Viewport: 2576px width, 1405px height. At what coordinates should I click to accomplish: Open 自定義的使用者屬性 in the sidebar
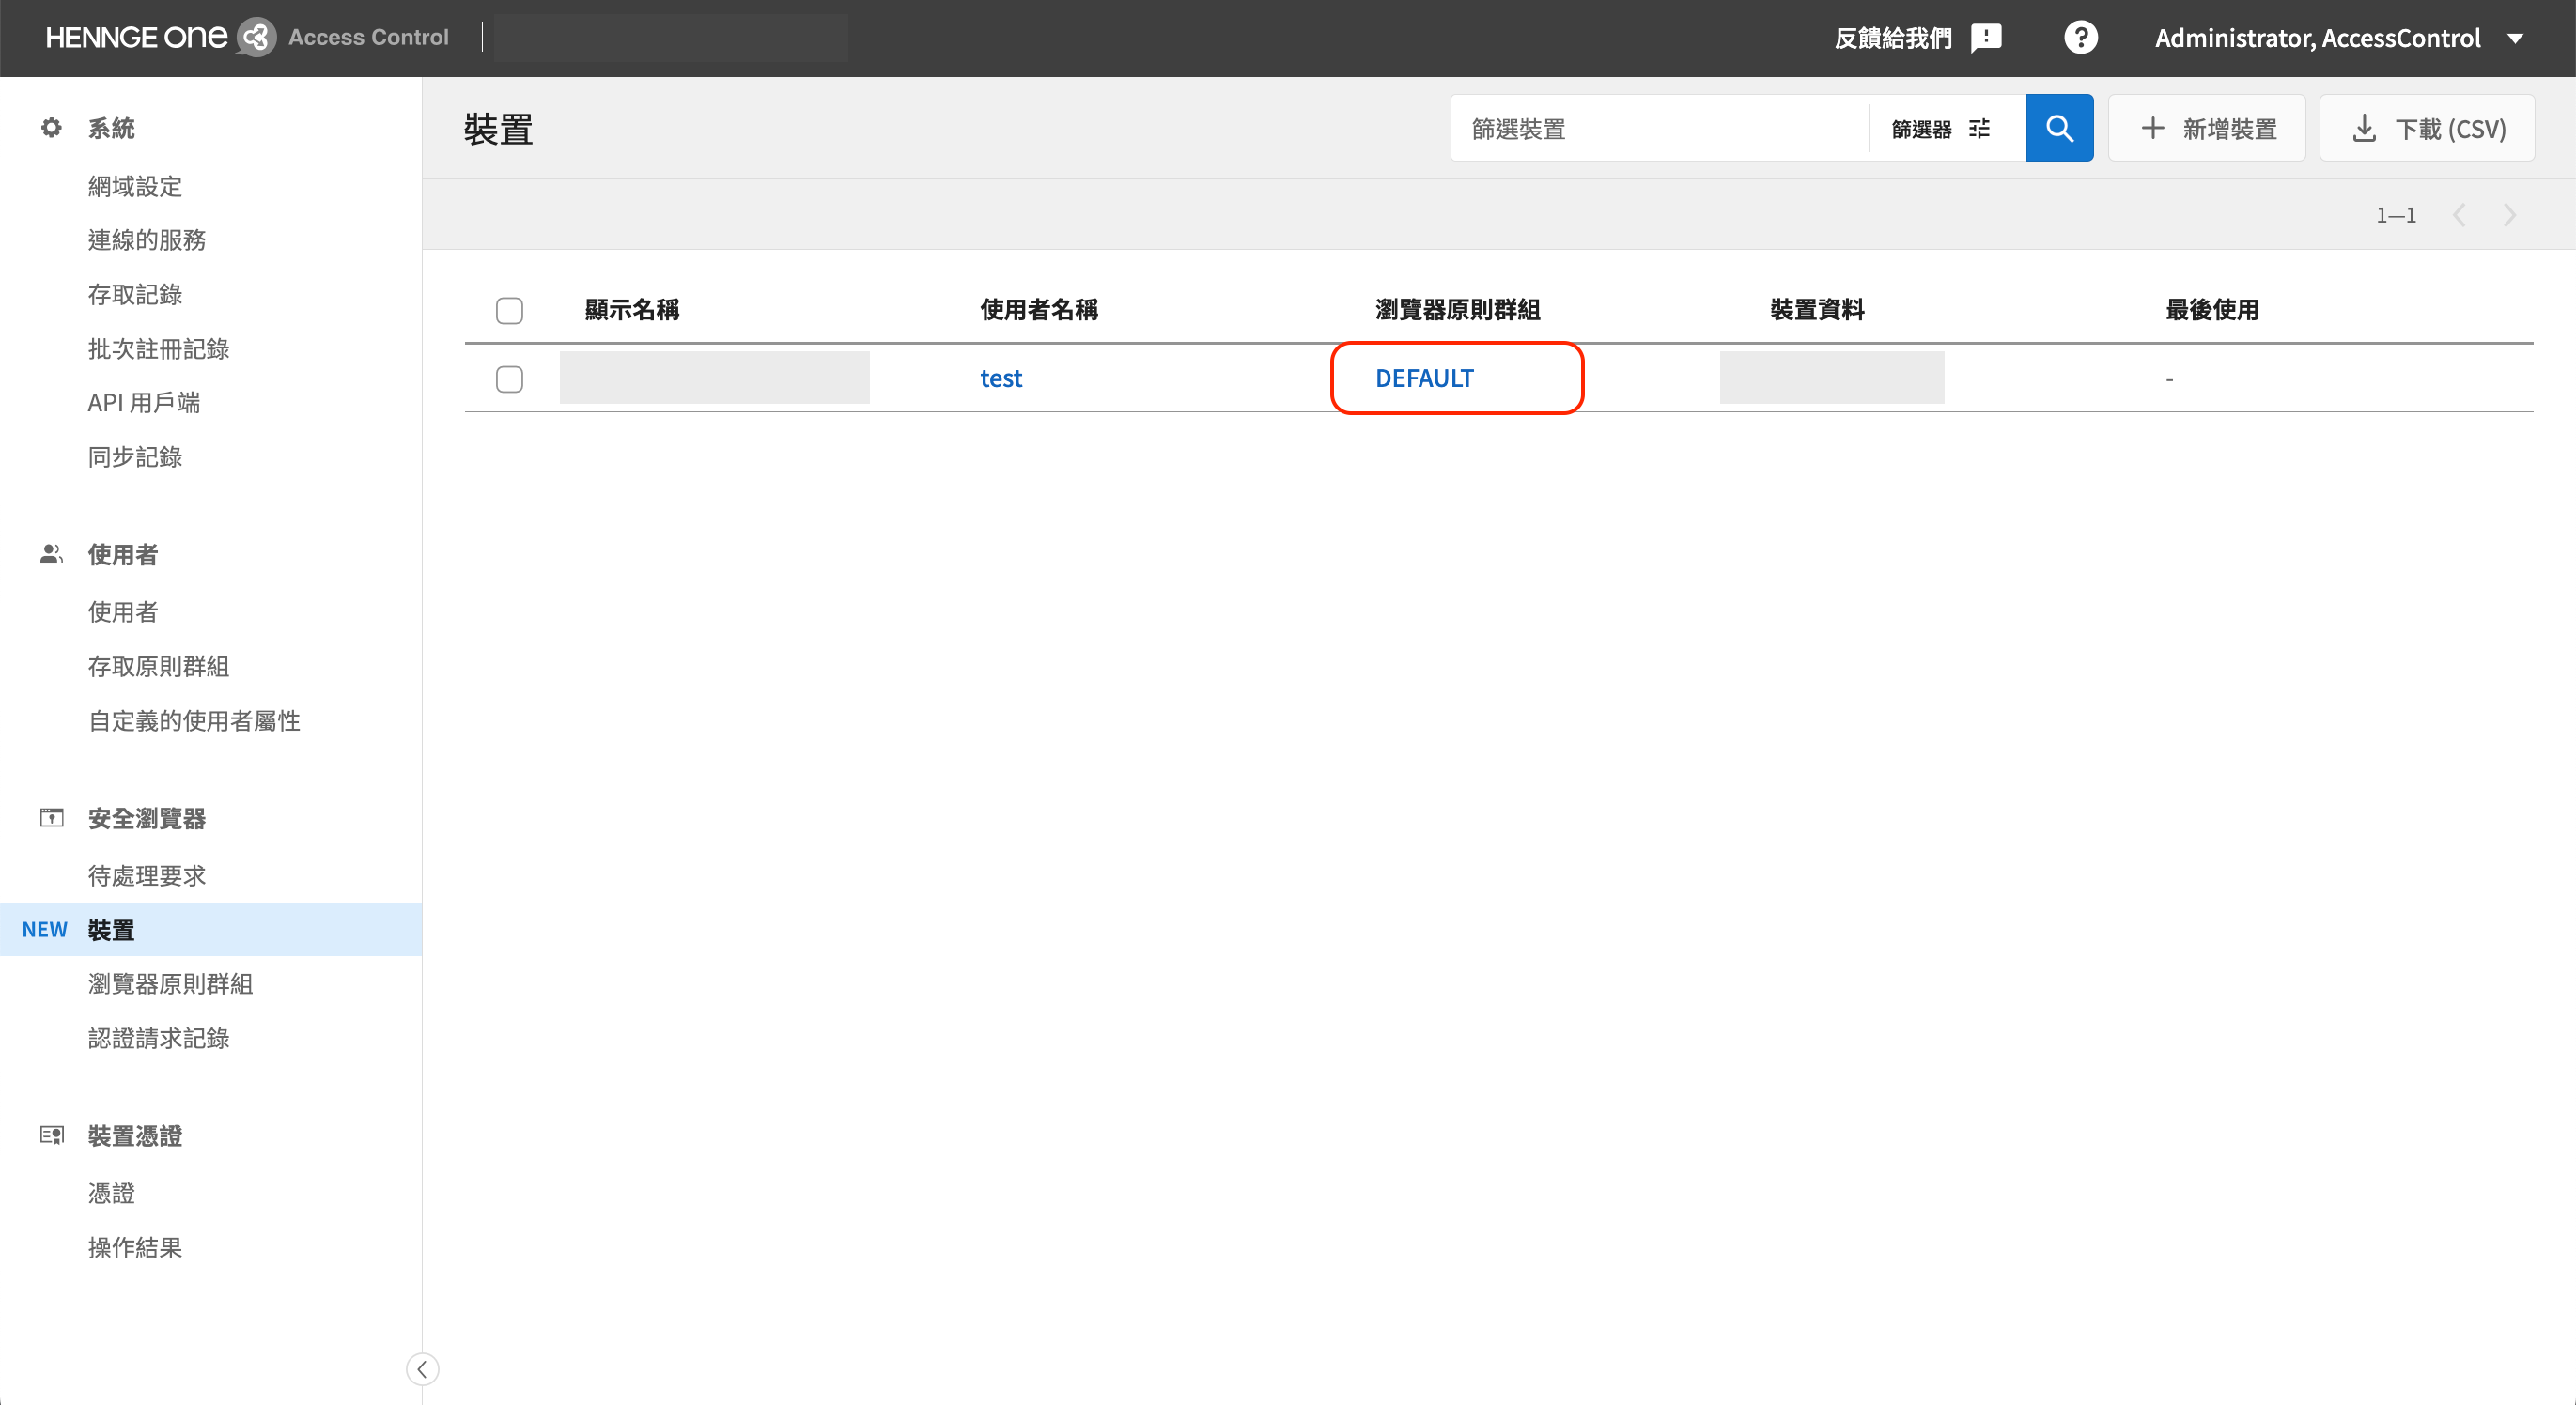point(194,720)
